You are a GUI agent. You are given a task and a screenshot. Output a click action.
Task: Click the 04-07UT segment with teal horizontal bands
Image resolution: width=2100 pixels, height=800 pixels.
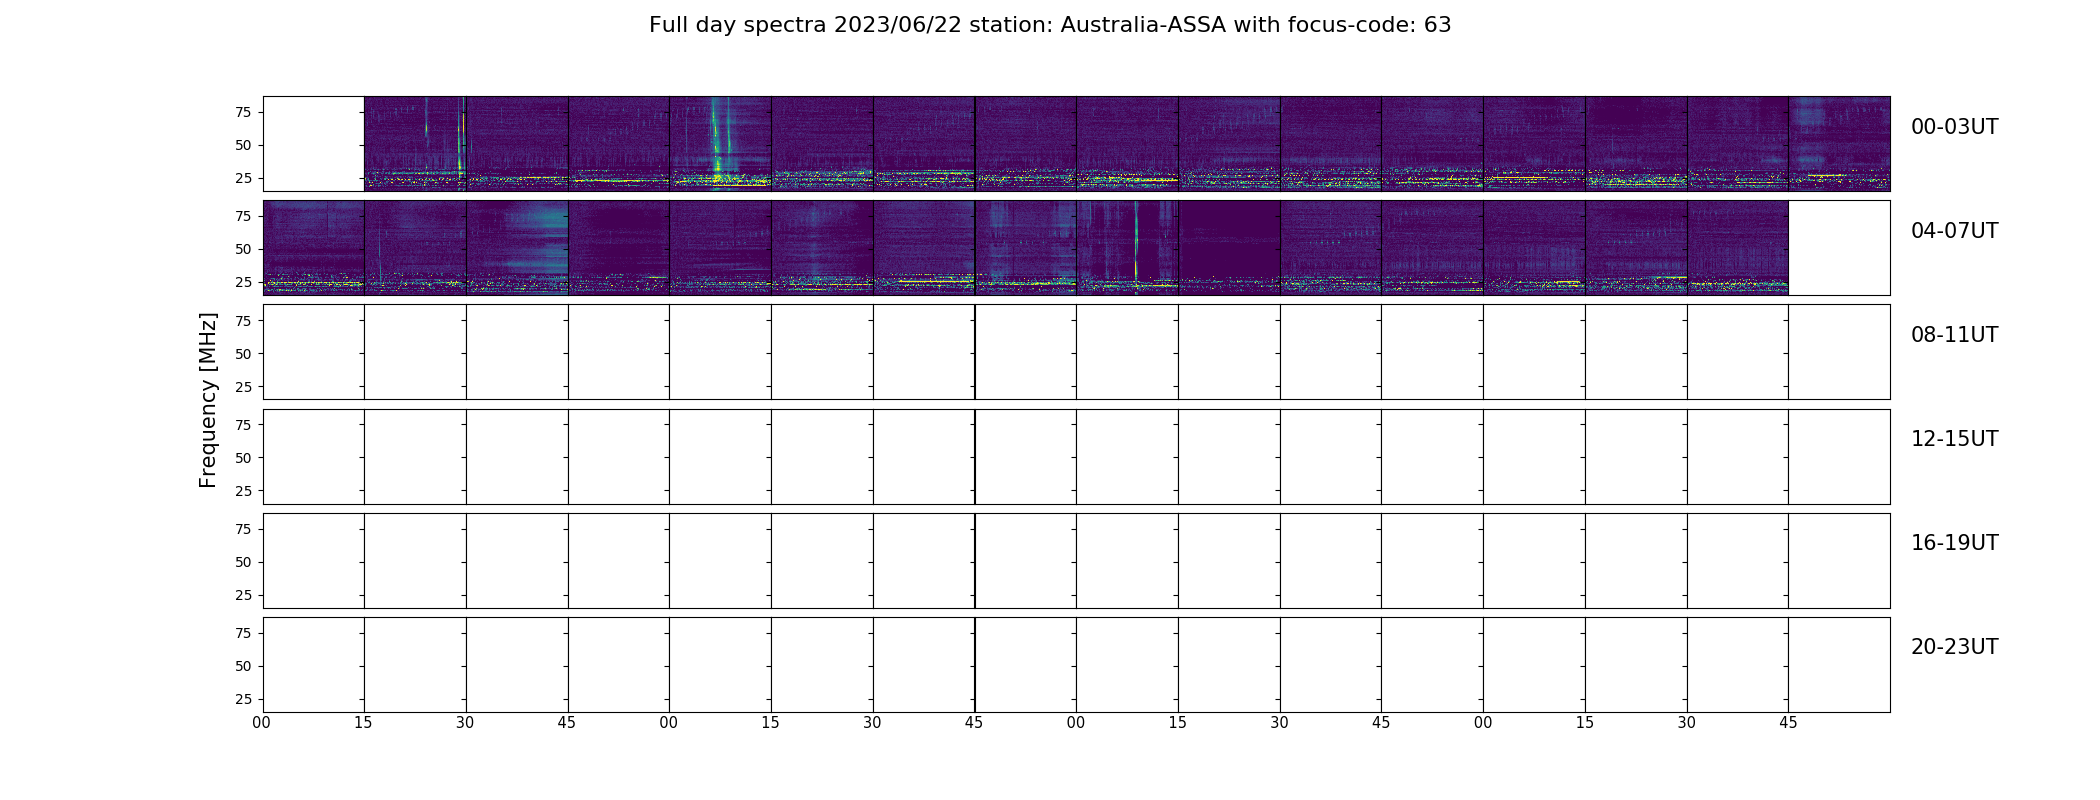517,247
